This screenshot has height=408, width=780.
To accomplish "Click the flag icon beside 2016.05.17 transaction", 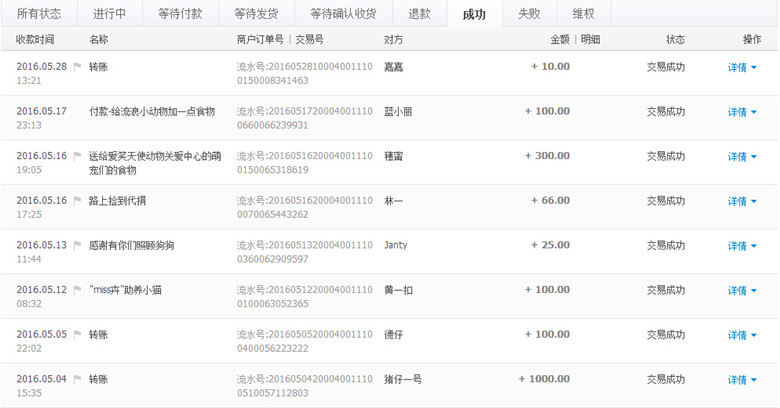I will point(77,112).
